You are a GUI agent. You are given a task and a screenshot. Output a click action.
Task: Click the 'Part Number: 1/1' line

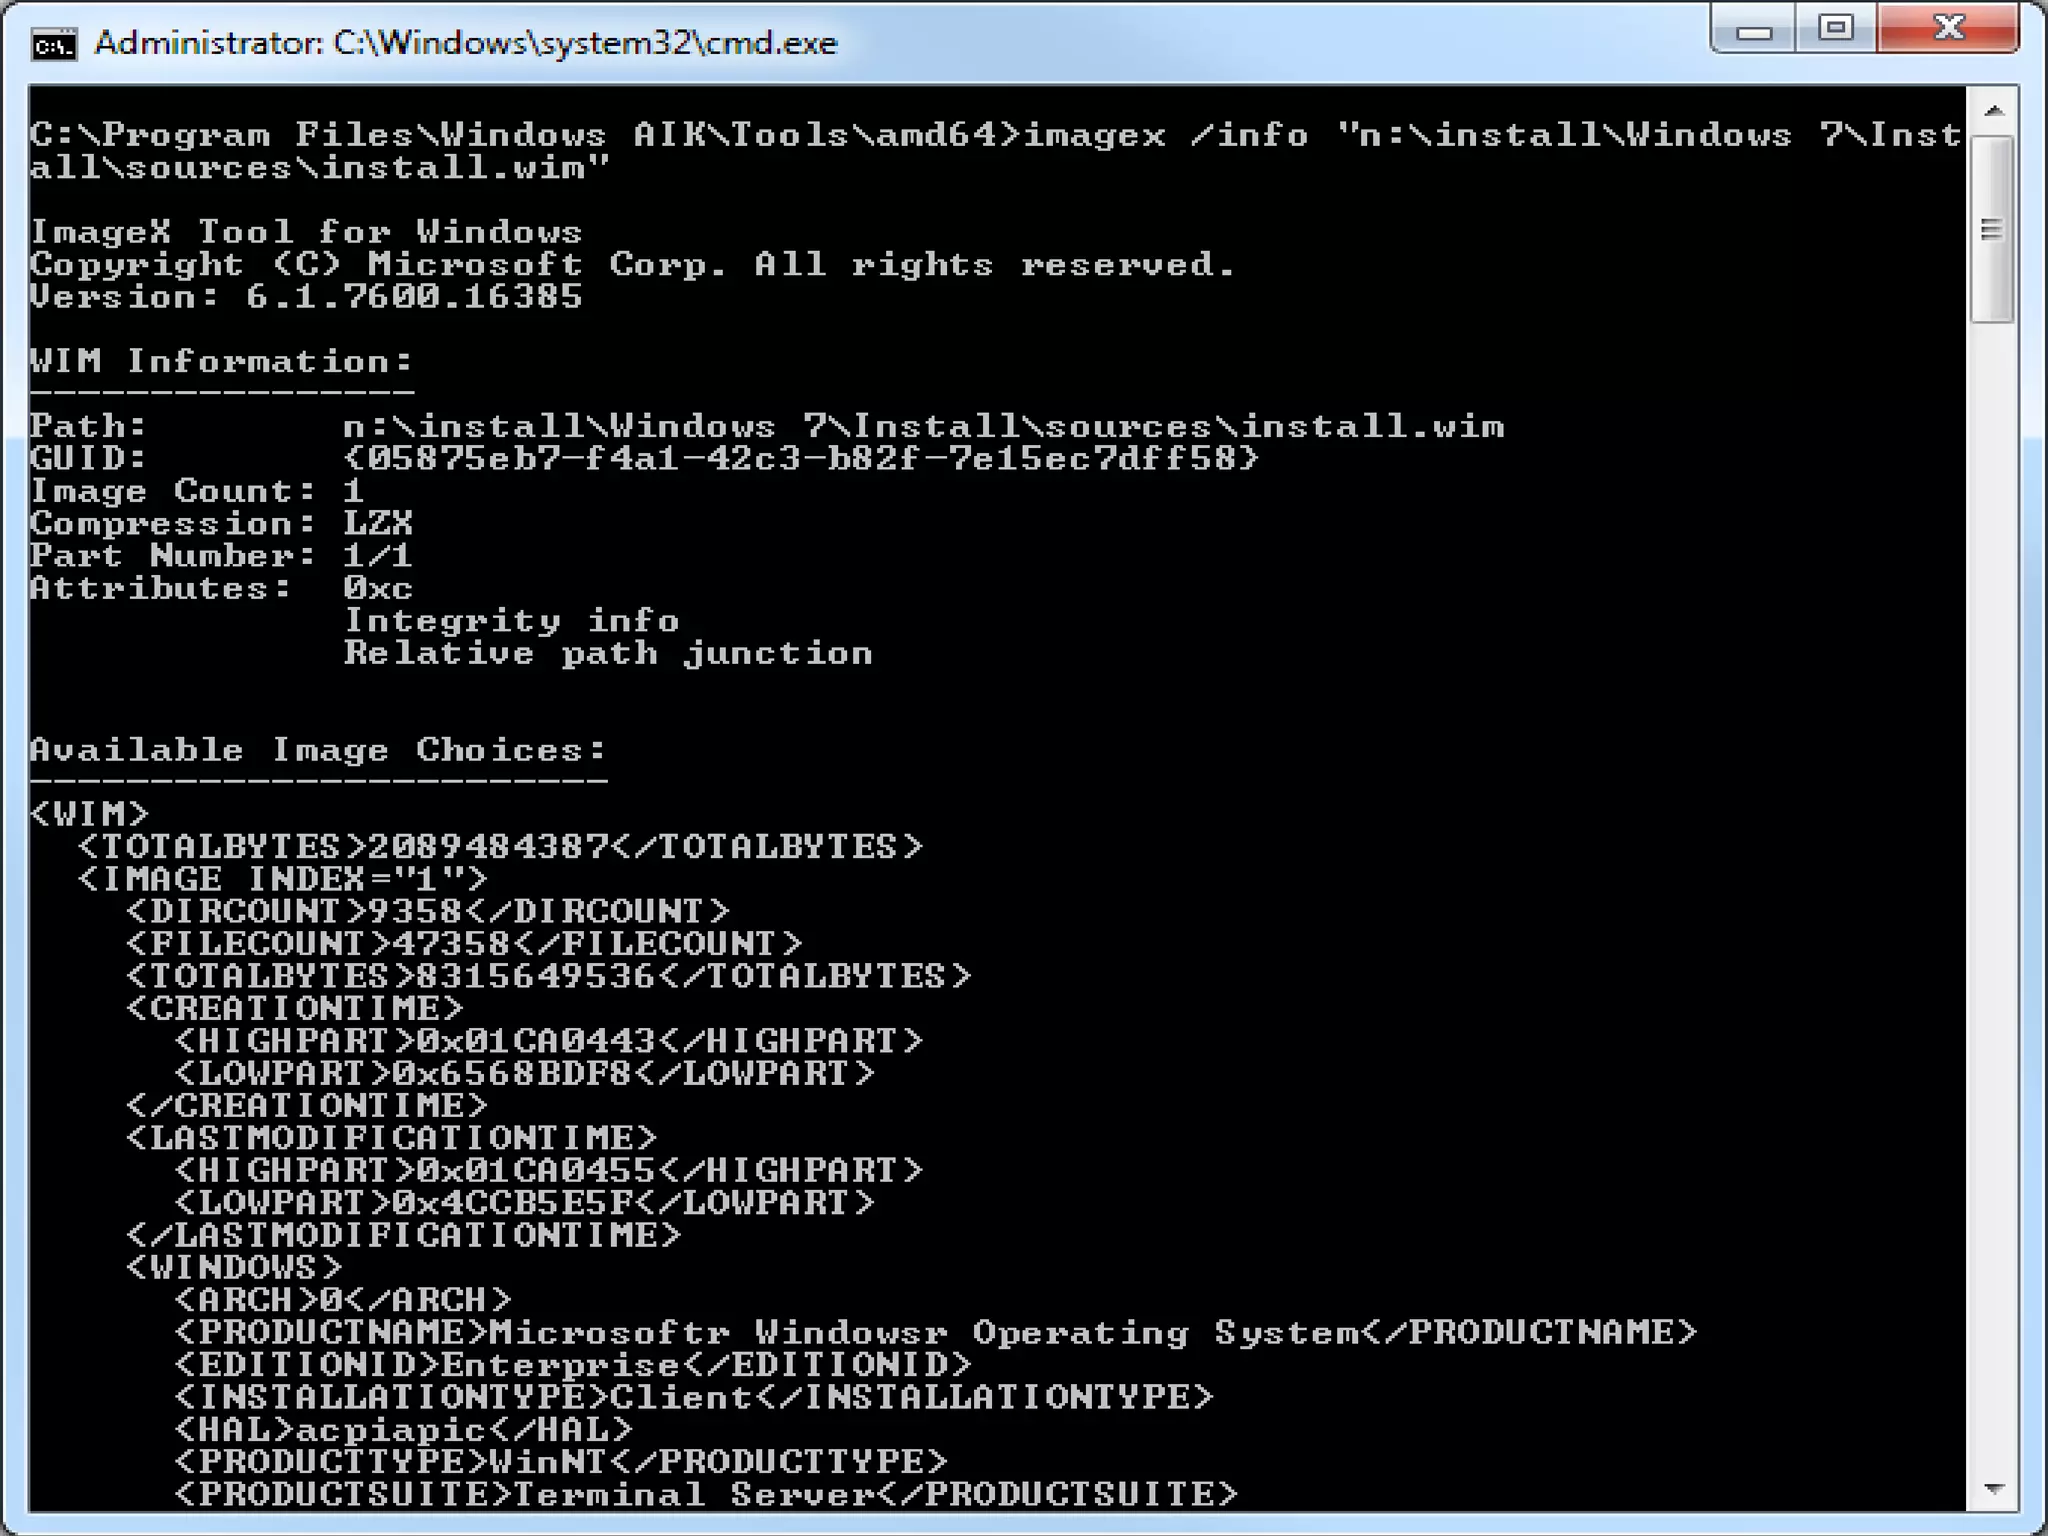click(x=221, y=555)
